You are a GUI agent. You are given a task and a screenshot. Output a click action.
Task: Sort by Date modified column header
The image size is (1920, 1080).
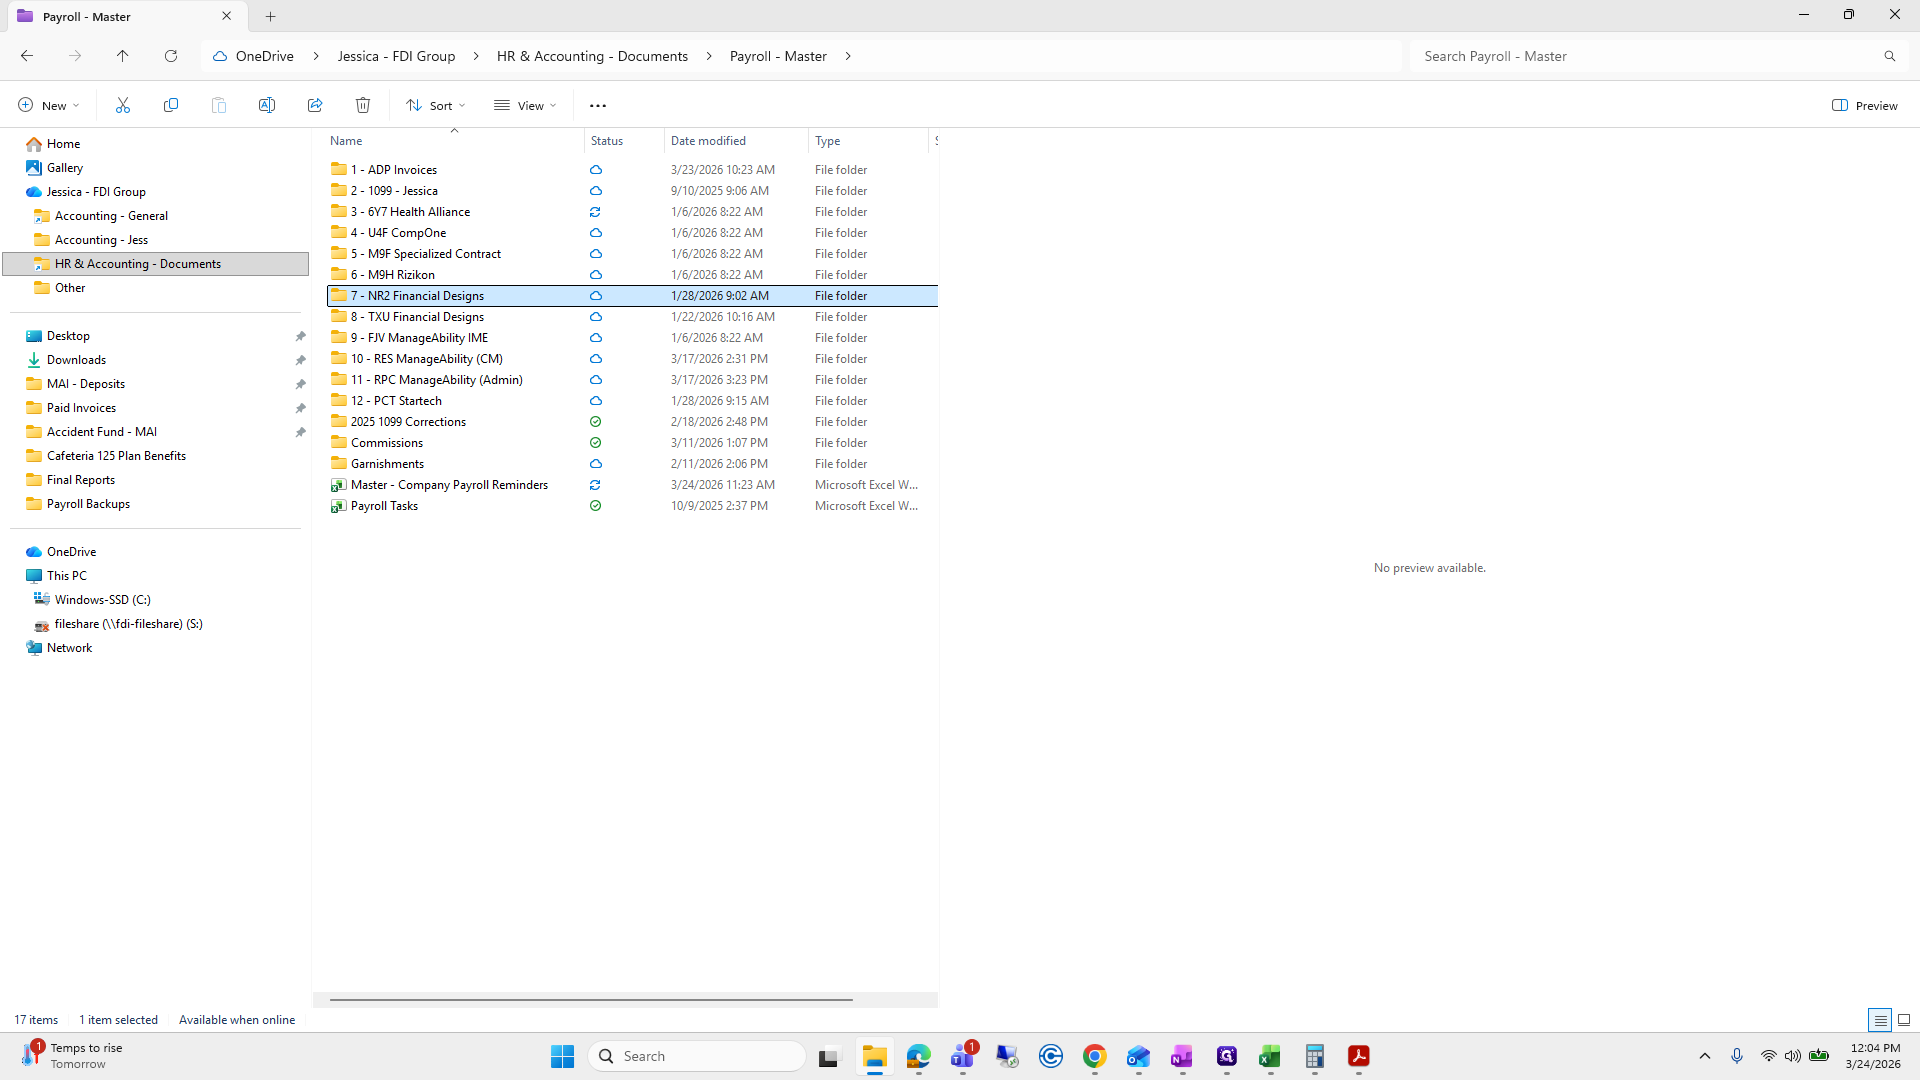(x=708, y=141)
